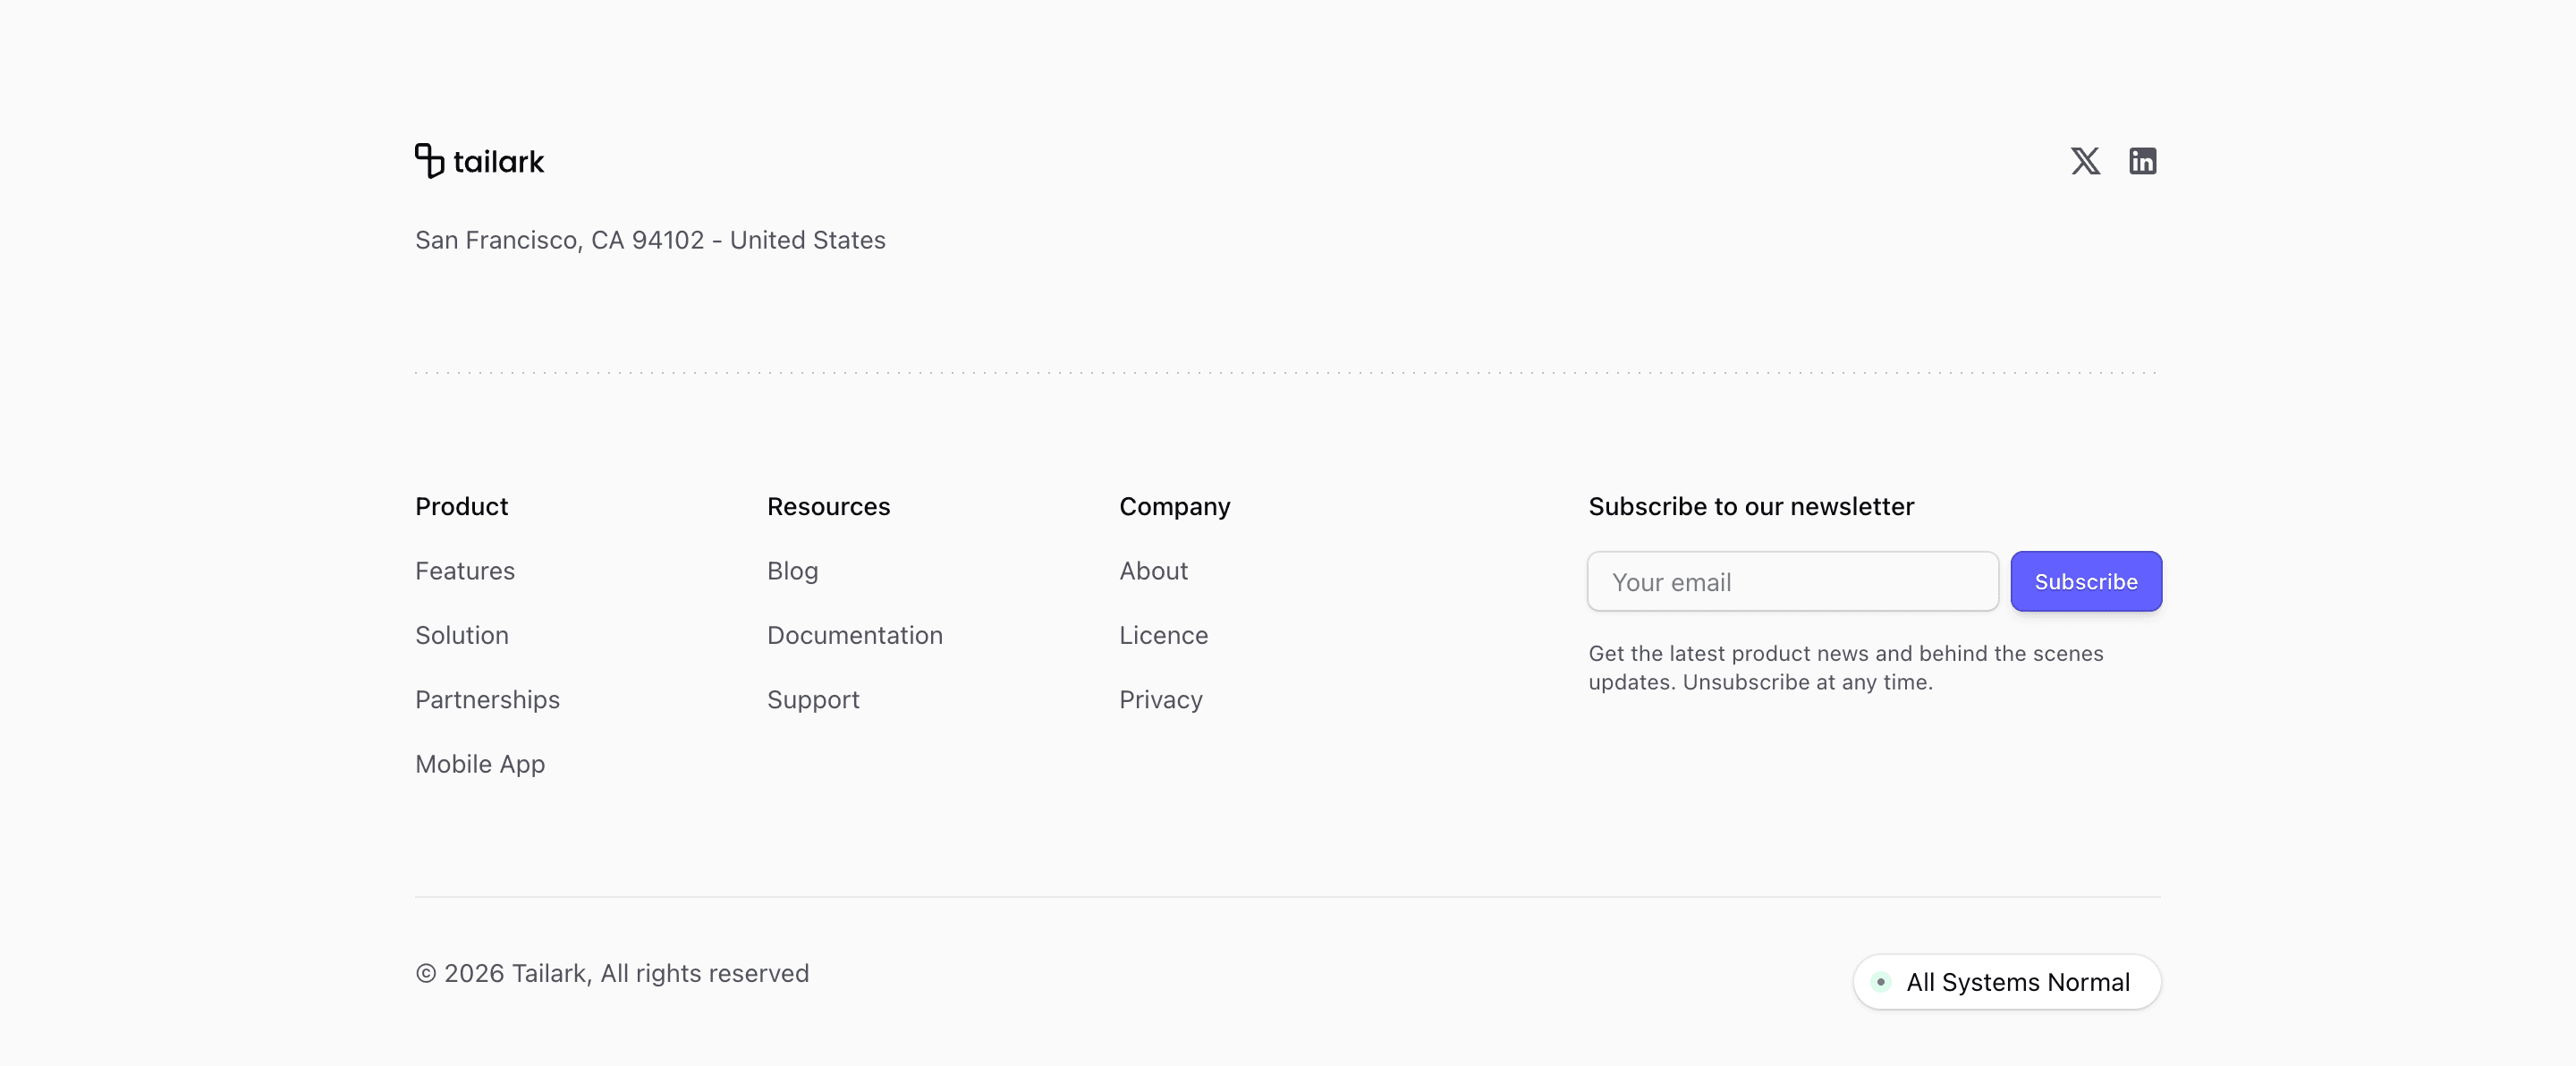Open the Privacy link
Viewport: 2576px width, 1066px height.
coord(1160,700)
